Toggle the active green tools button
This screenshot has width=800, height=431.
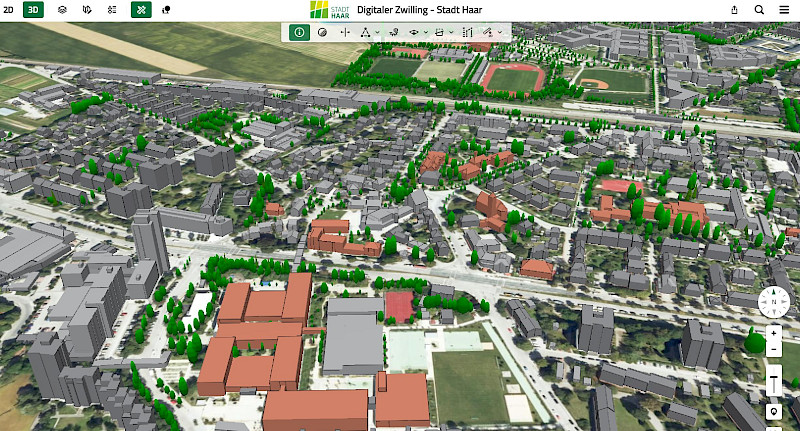point(141,9)
